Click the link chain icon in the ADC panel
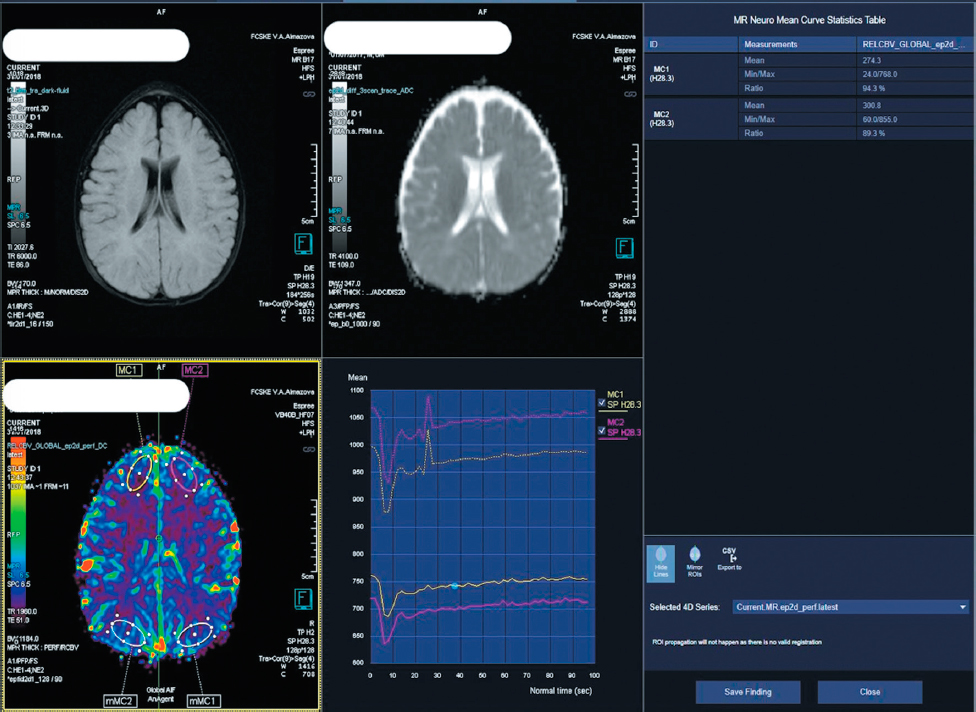This screenshot has height=712, width=976. tap(631, 93)
